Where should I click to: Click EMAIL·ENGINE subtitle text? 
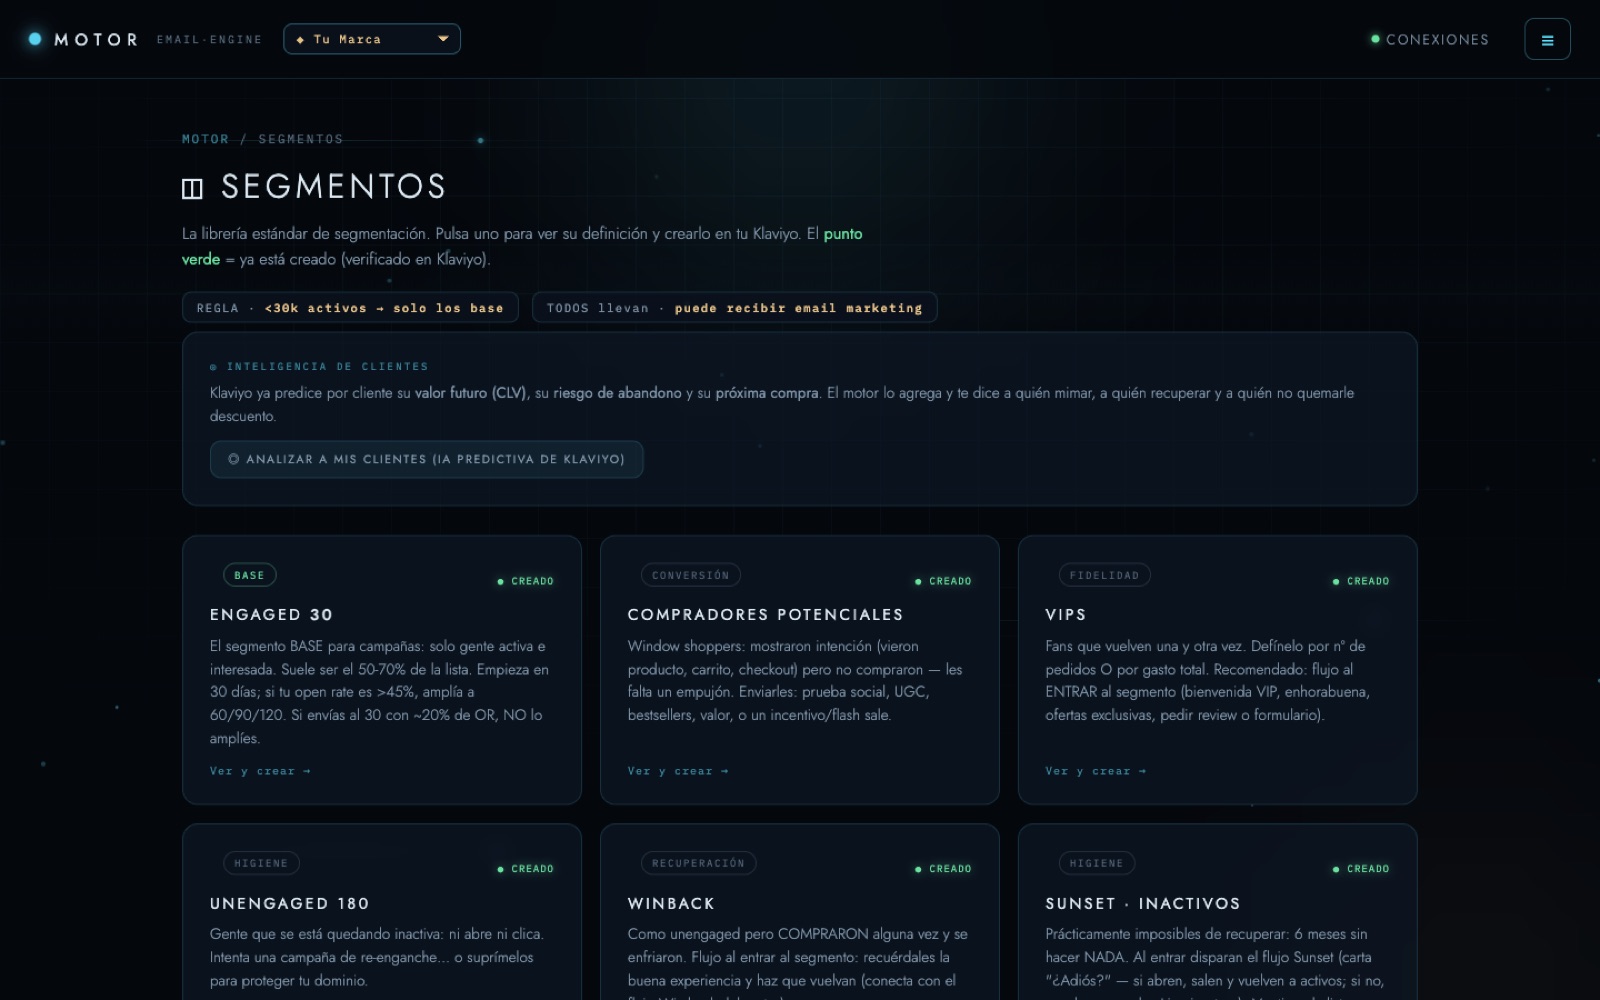click(209, 40)
